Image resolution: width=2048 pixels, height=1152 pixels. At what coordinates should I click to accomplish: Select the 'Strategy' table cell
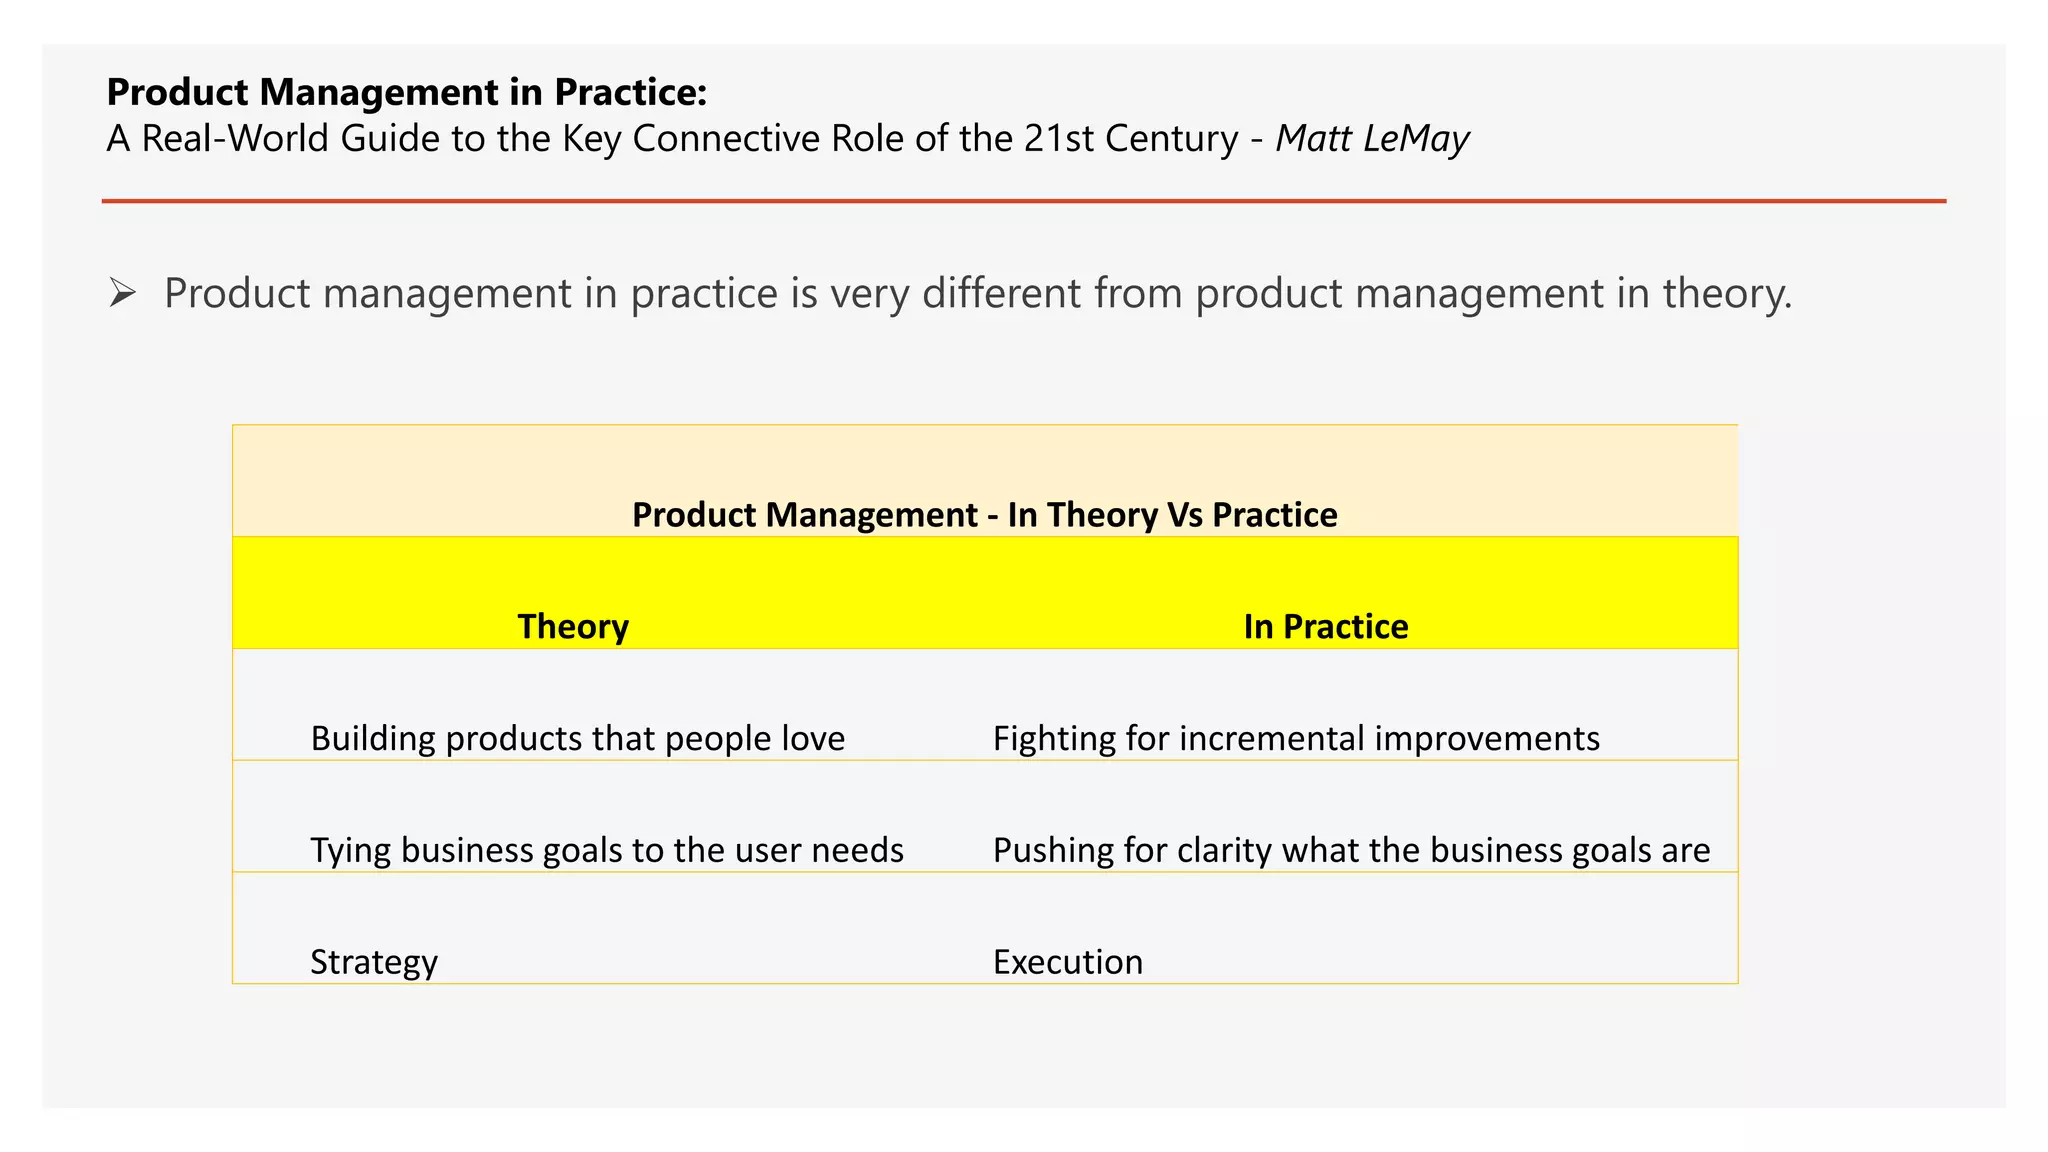pyautogui.click(x=374, y=962)
